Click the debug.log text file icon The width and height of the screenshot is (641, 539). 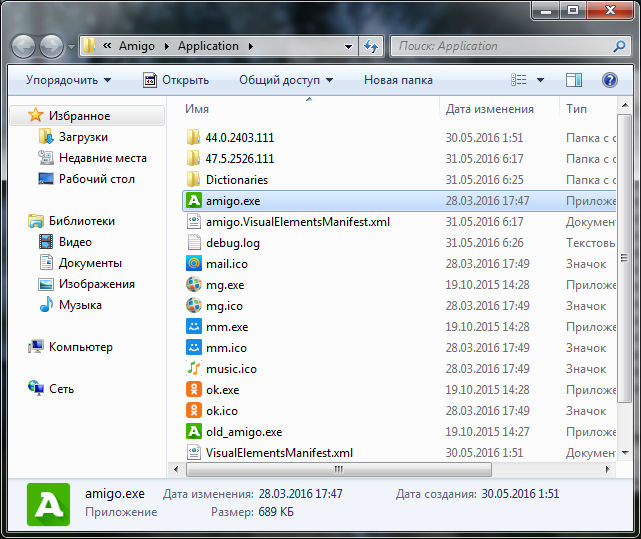point(194,243)
